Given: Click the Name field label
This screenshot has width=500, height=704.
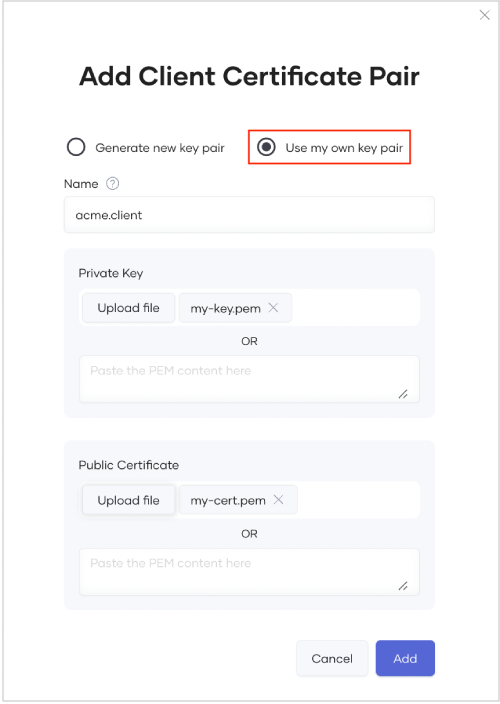Looking at the screenshot, I should pos(81,184).
